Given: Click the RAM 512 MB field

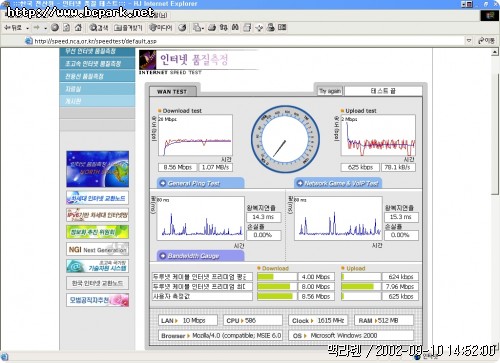Looking at the screenshot, I should click(x=384, y=320).
